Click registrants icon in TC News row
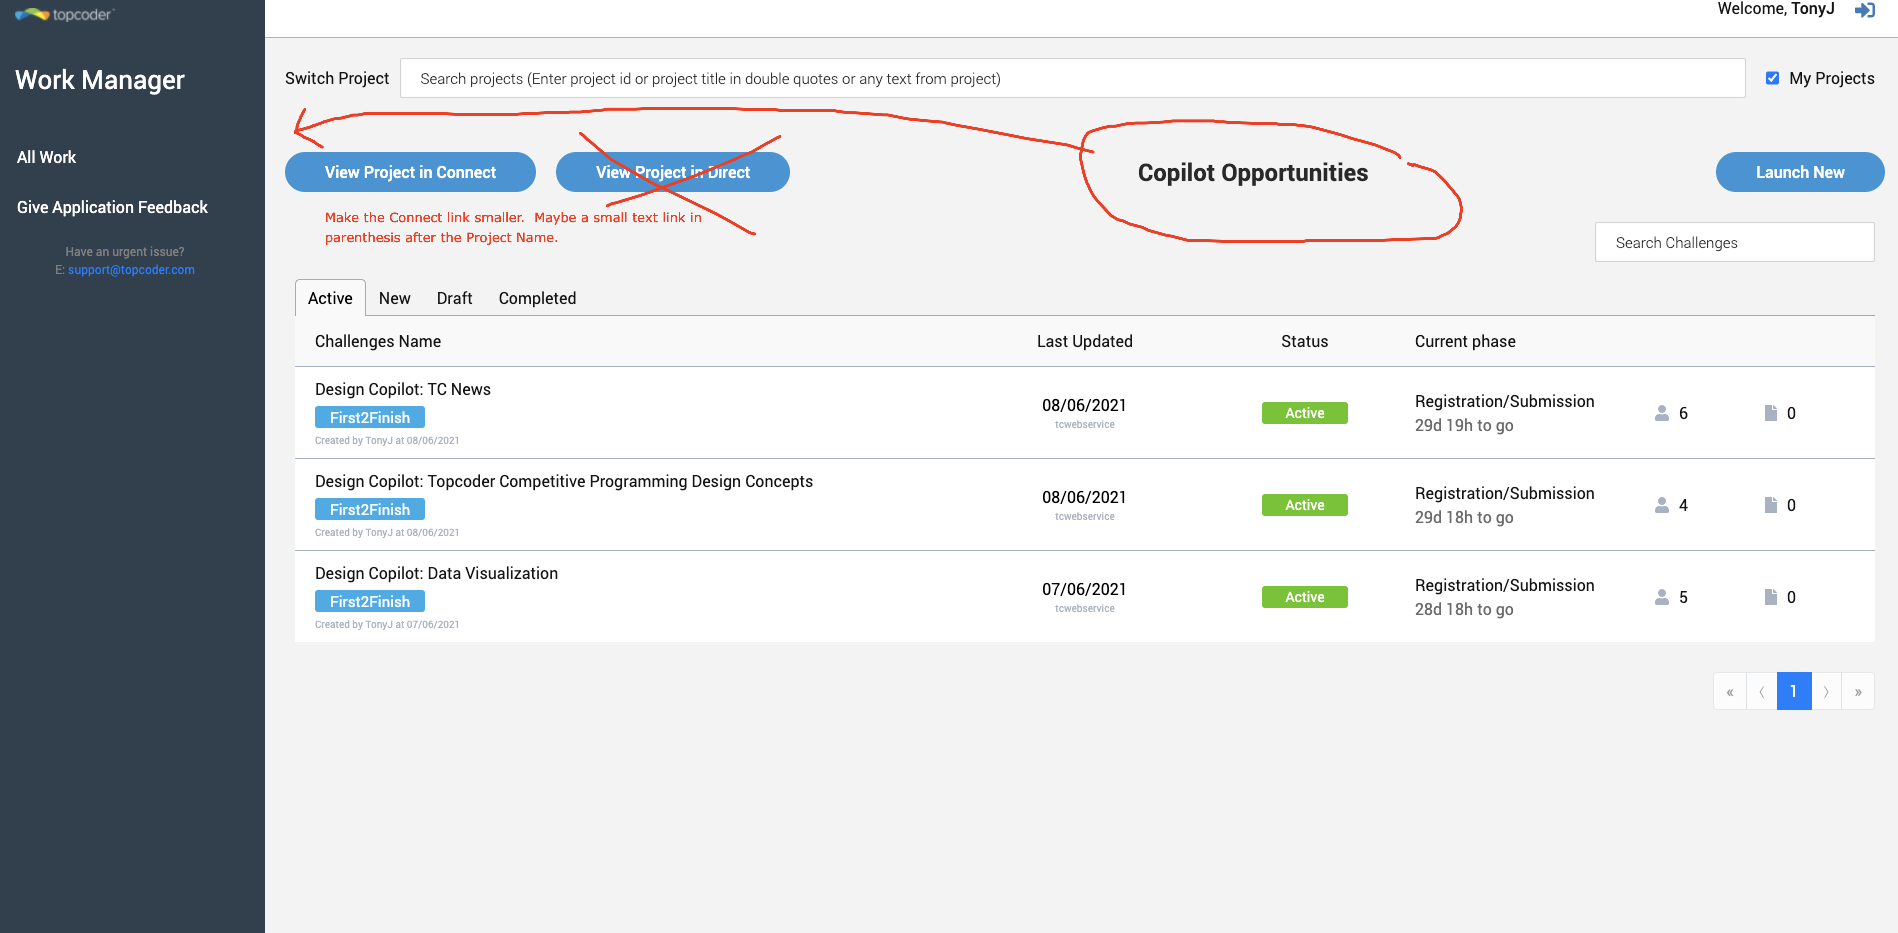 tap(1662, 413)
